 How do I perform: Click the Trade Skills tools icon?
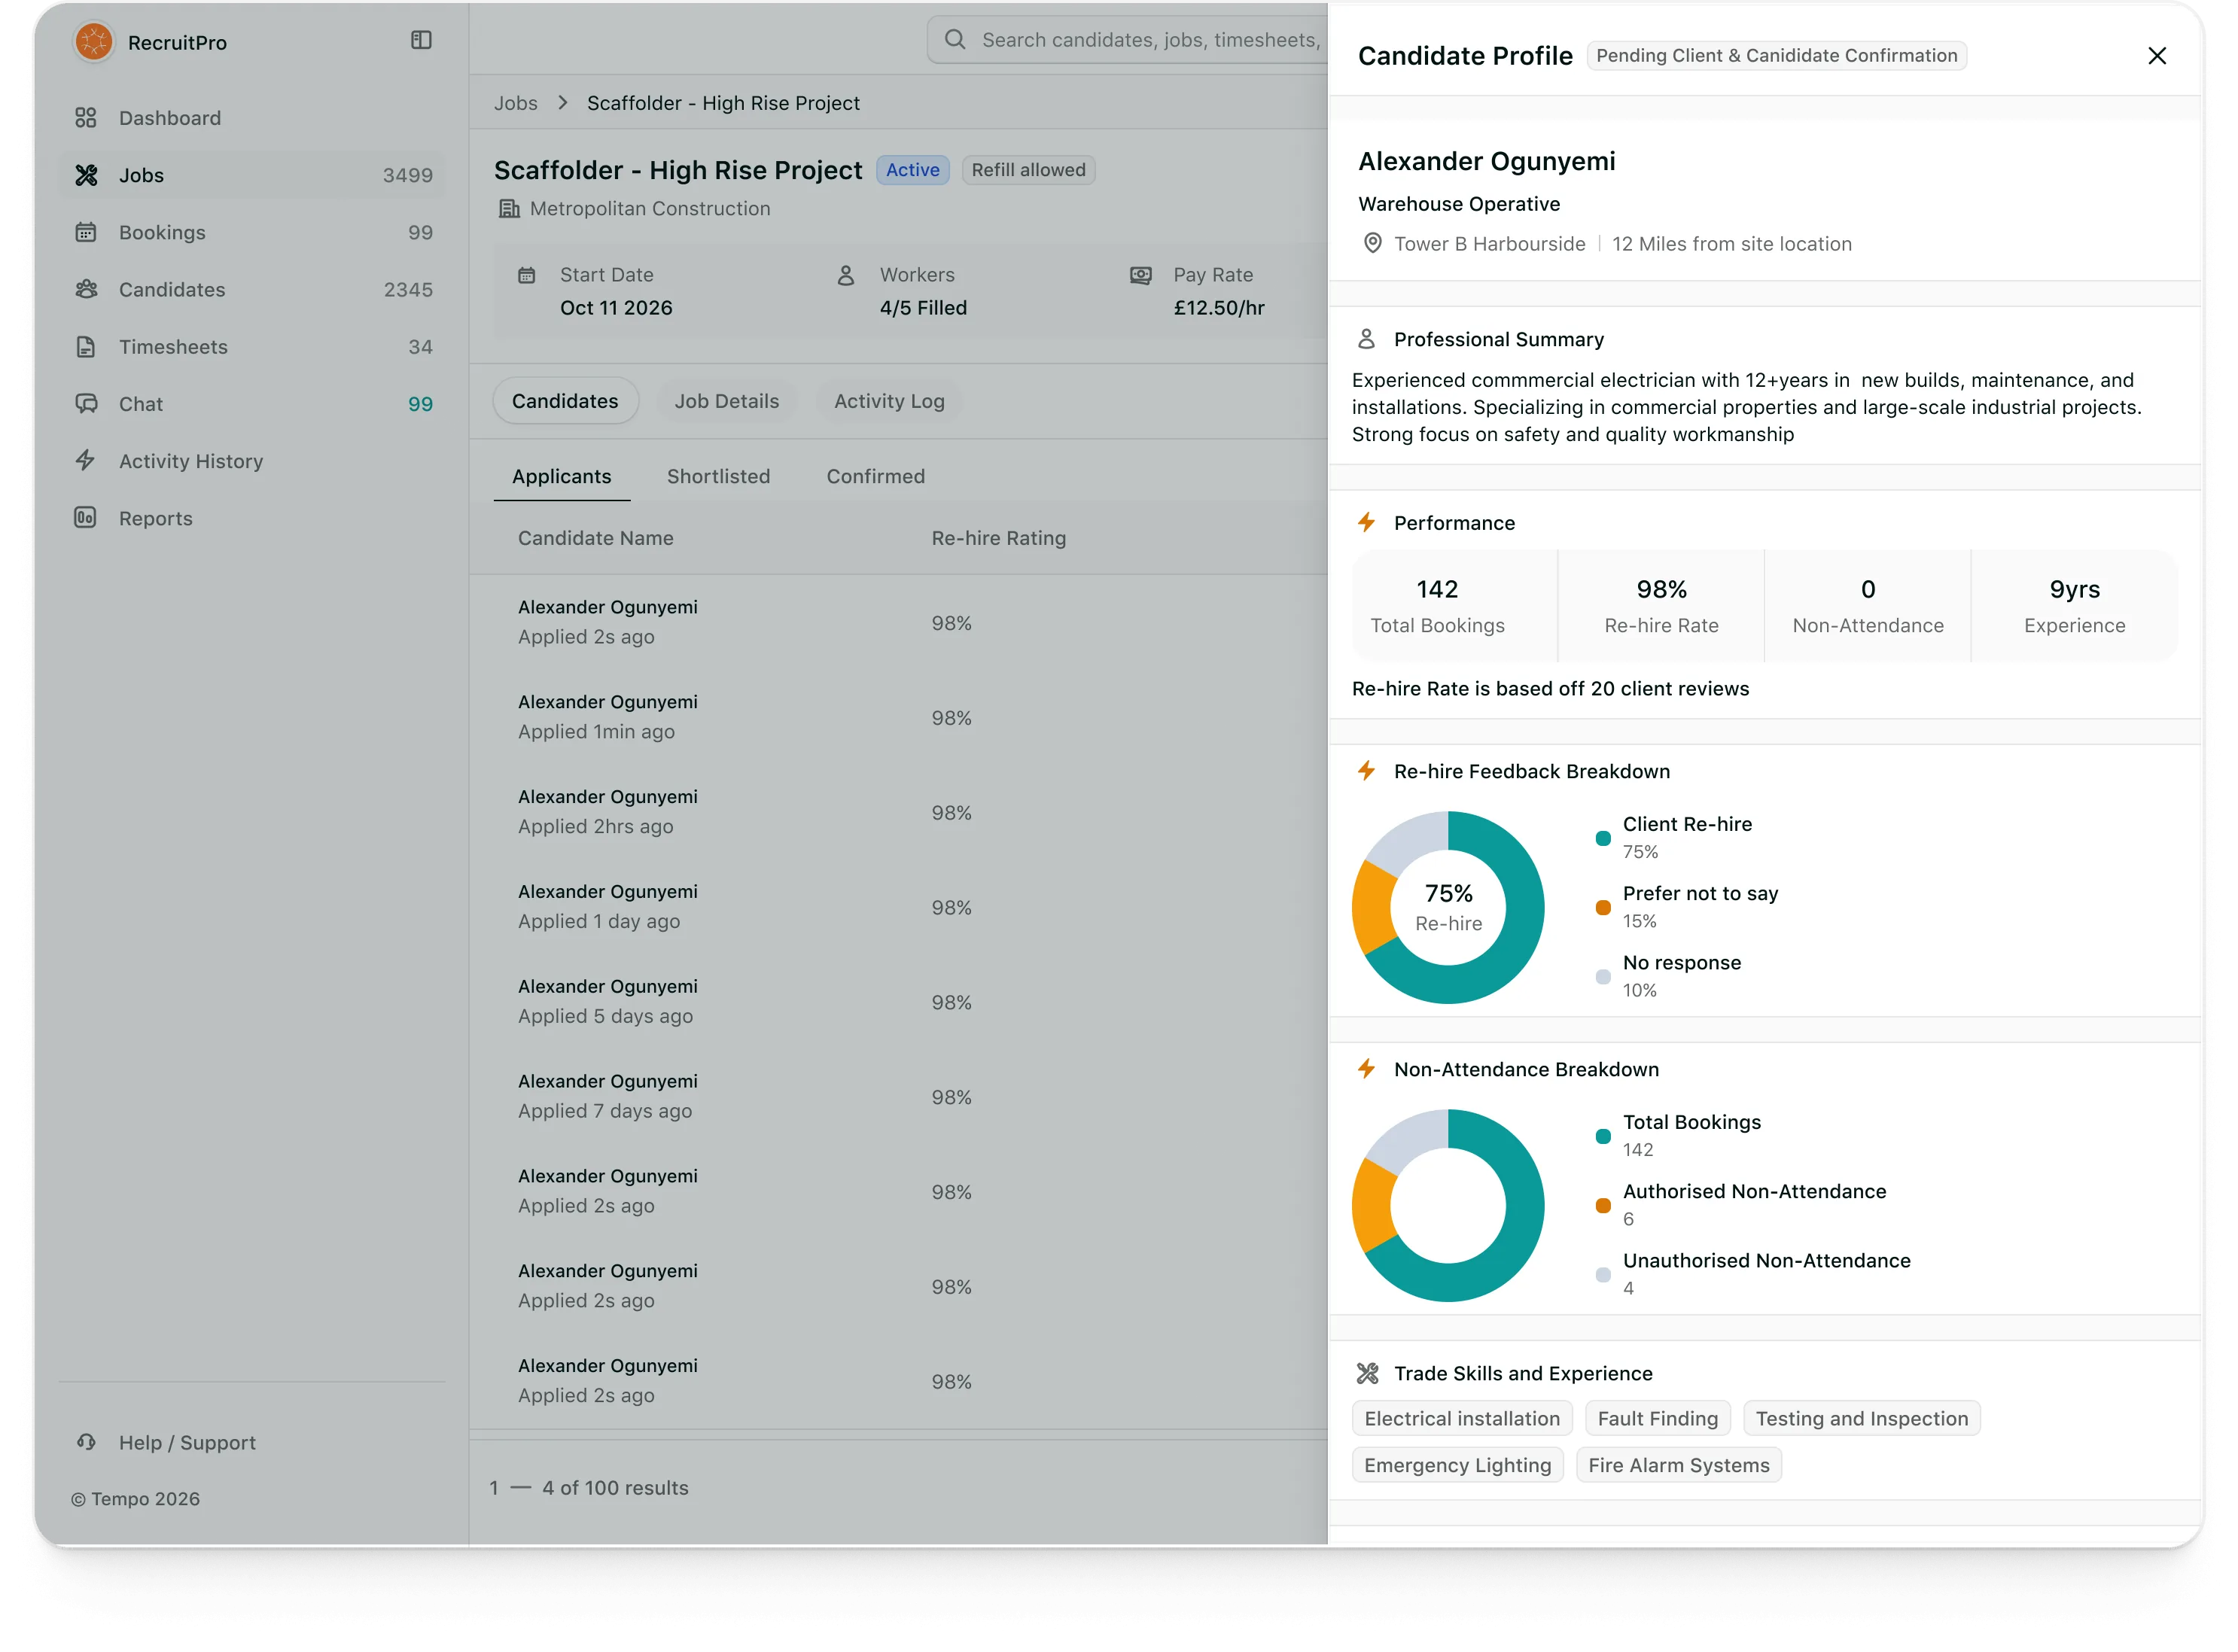1367,1373
